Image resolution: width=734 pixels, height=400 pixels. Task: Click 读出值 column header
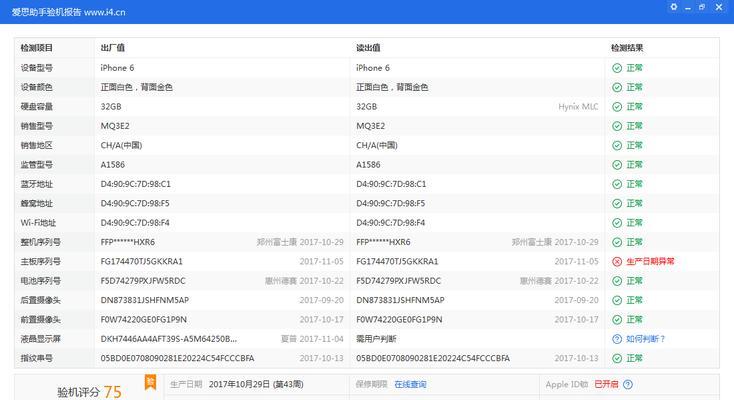368,48
